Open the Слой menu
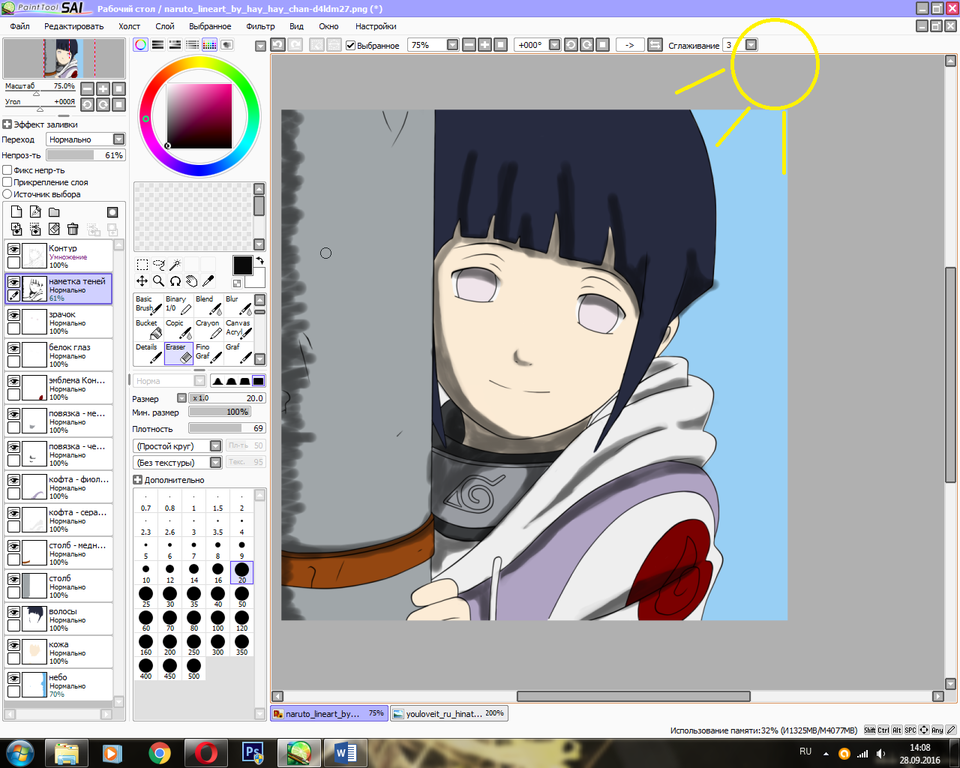Screen dimensions: 960x768 point(165,26)
